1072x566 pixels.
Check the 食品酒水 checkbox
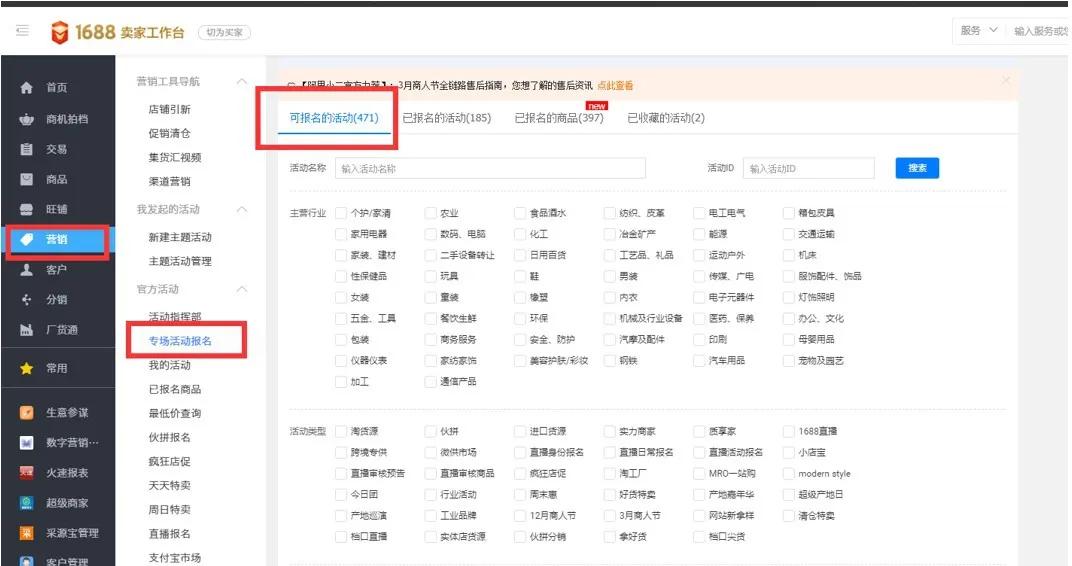[520, 213]
